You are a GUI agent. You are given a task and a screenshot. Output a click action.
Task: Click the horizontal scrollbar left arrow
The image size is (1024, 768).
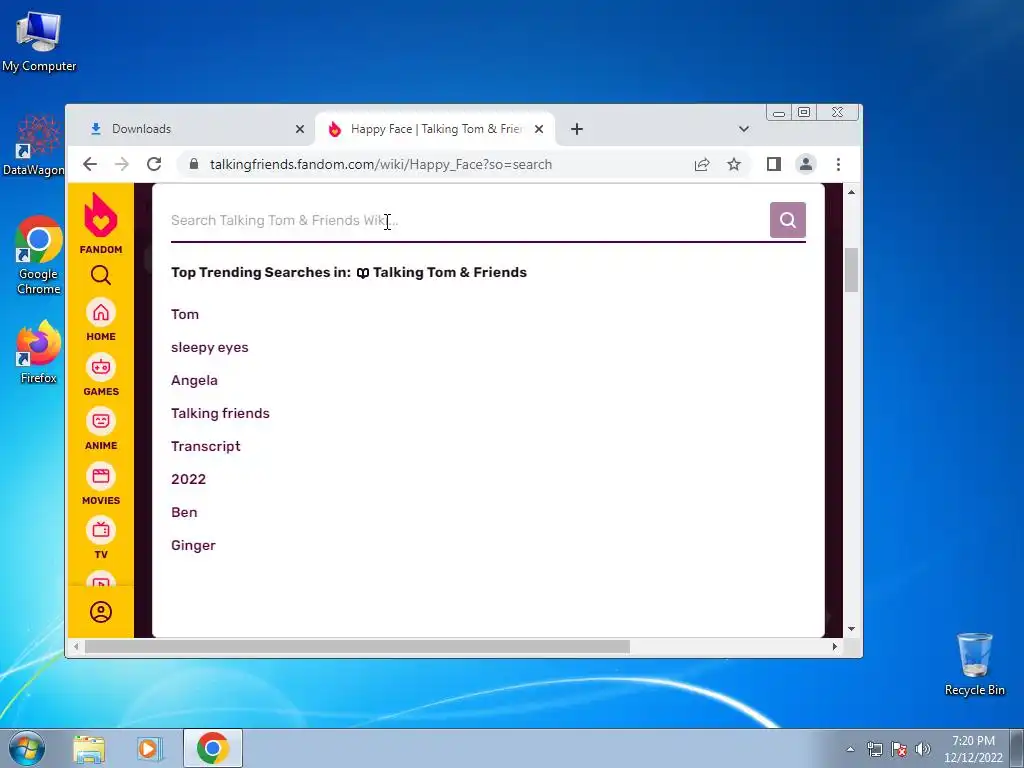pyautogui.click(x=76, y=647)
